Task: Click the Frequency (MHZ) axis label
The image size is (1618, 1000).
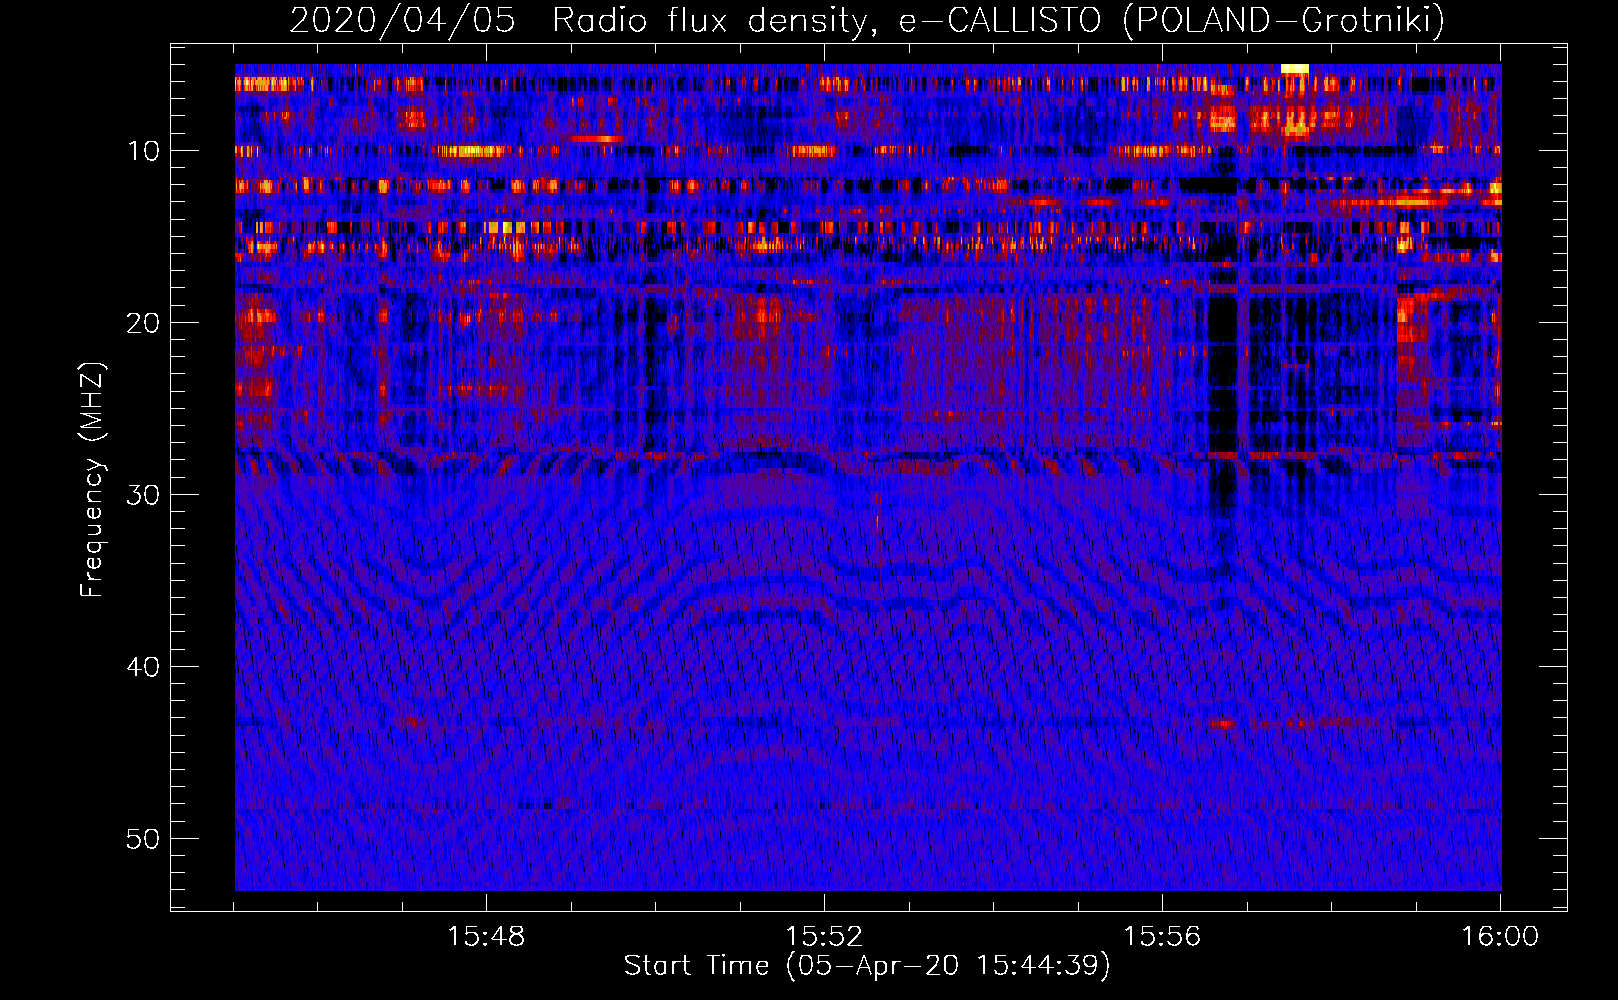Action: click(92, 480)
